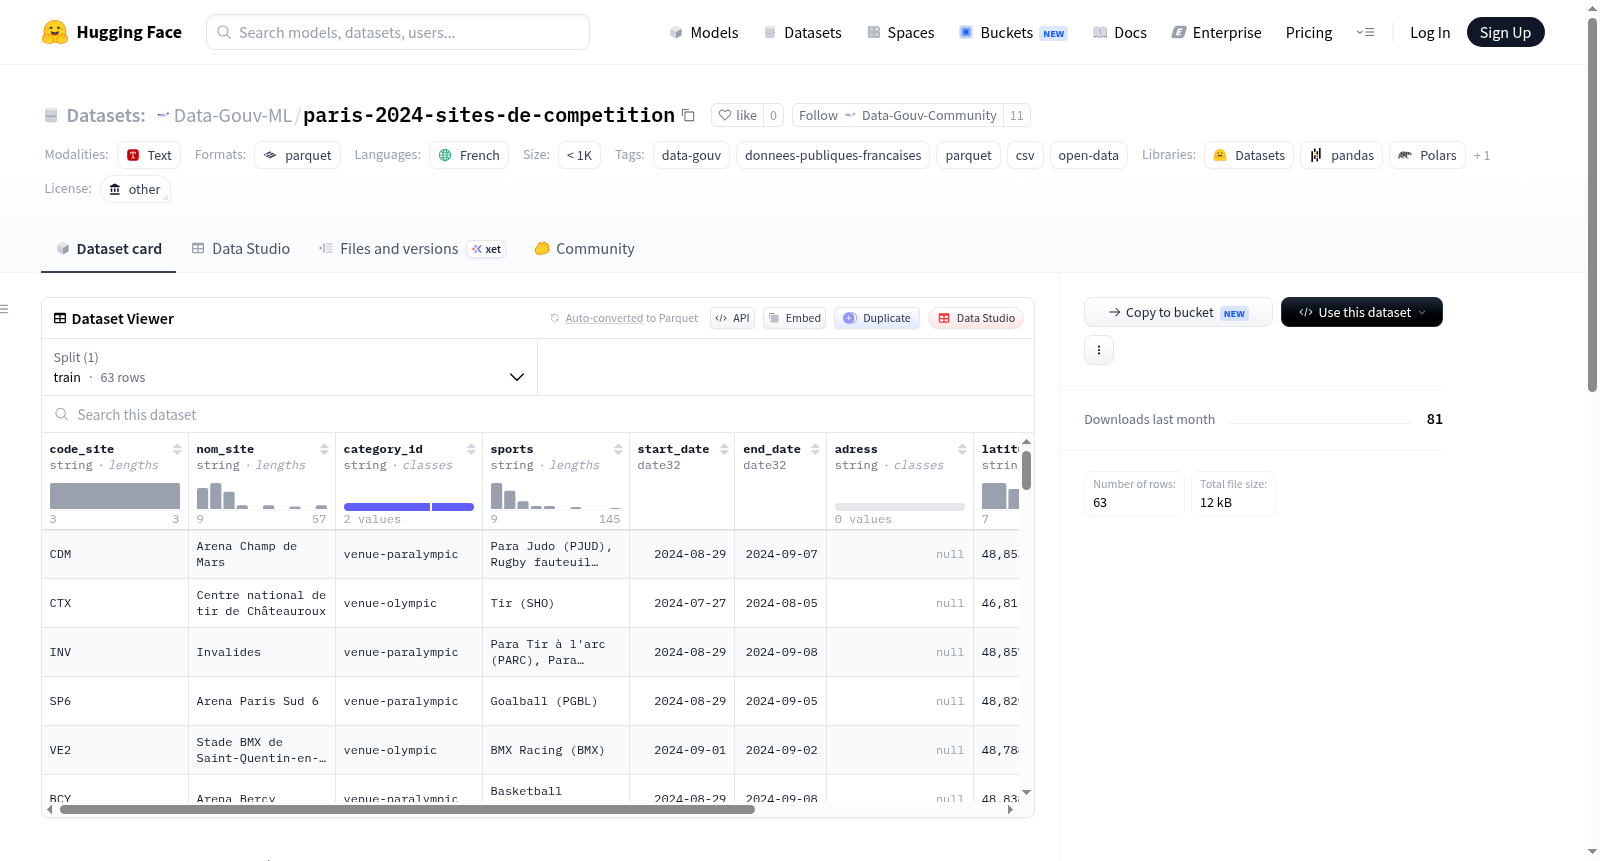Image resolution: width=1600 pixels, height=861 pixels.
Task: Select the Datasets library tag
Action: [1249, 155]
